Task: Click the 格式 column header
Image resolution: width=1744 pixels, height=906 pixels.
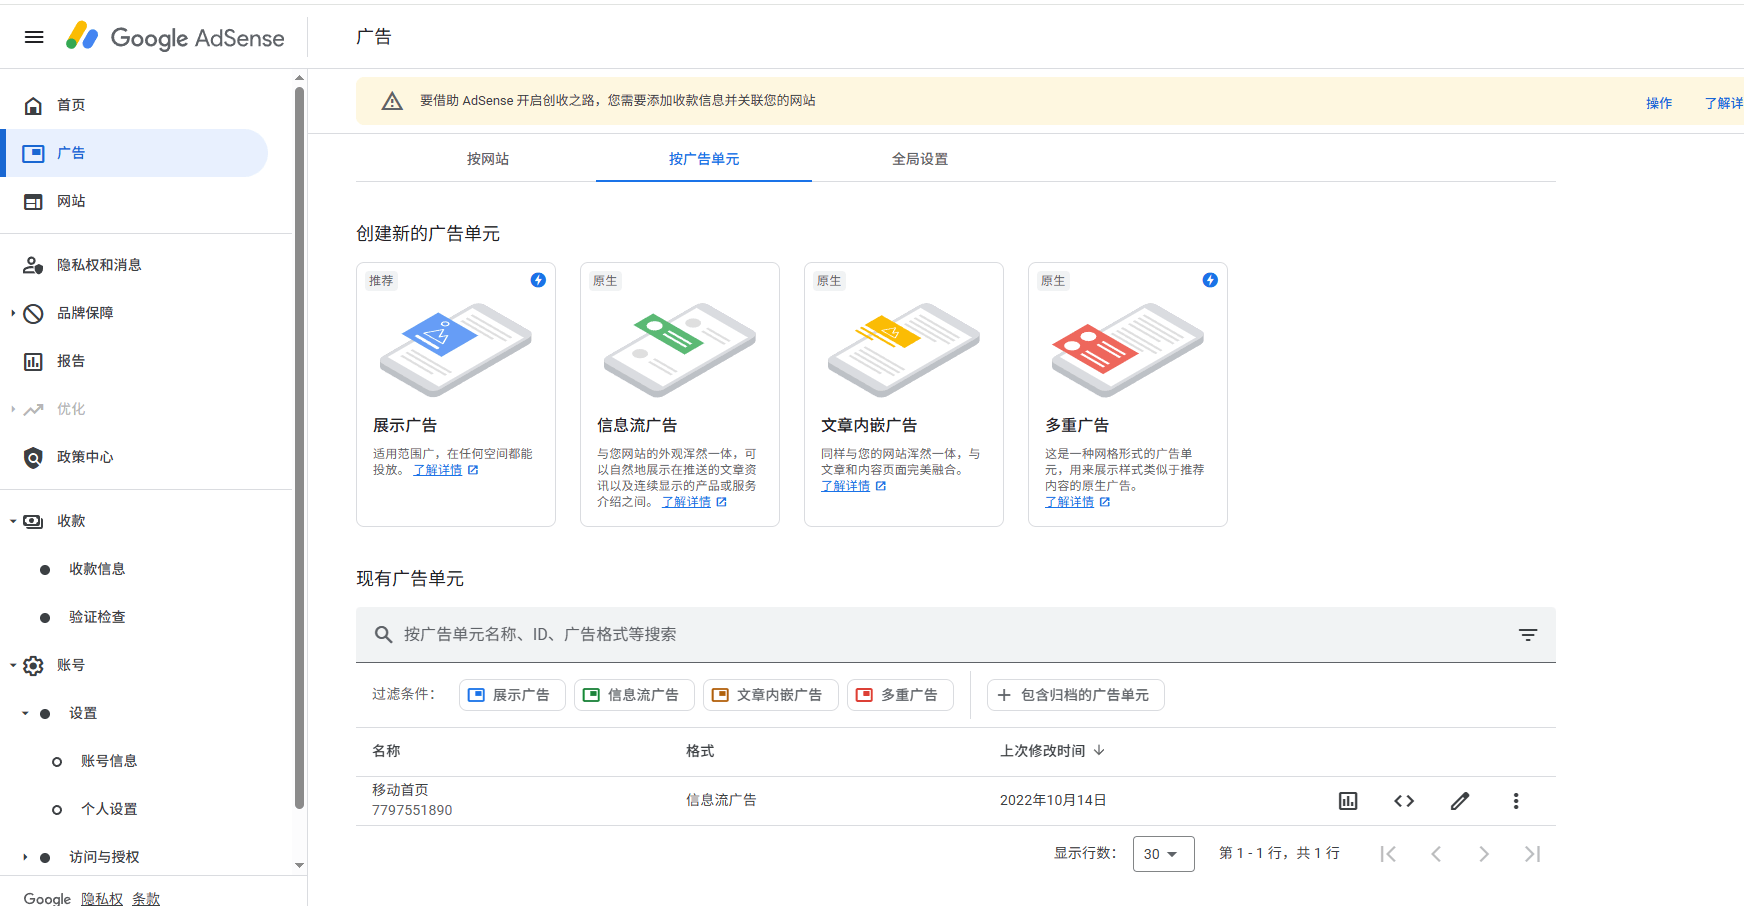Action: [700, 751]
